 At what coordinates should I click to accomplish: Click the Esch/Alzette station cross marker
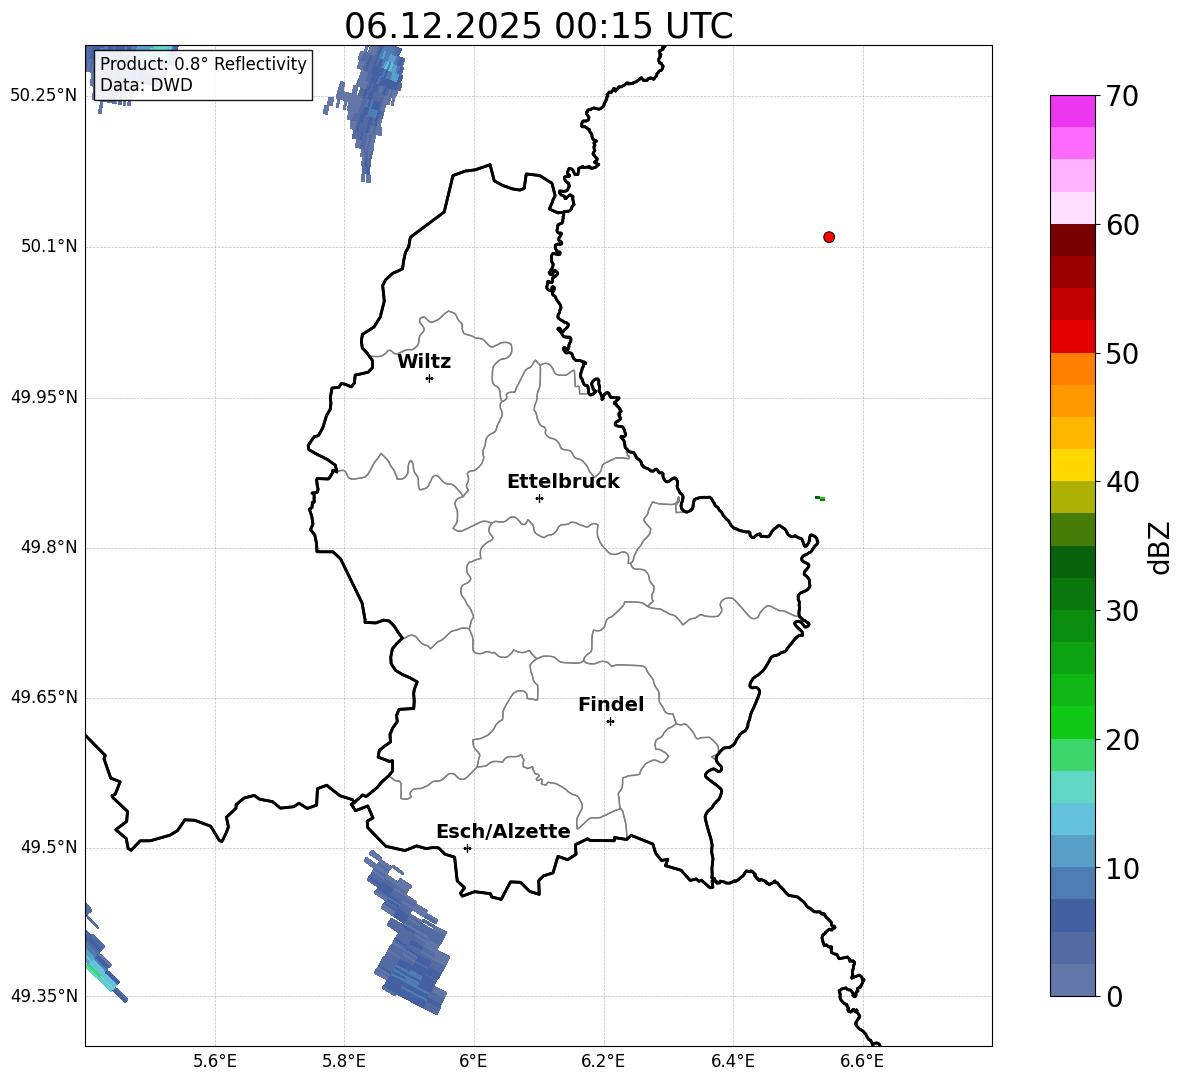(x=467, y=848)
